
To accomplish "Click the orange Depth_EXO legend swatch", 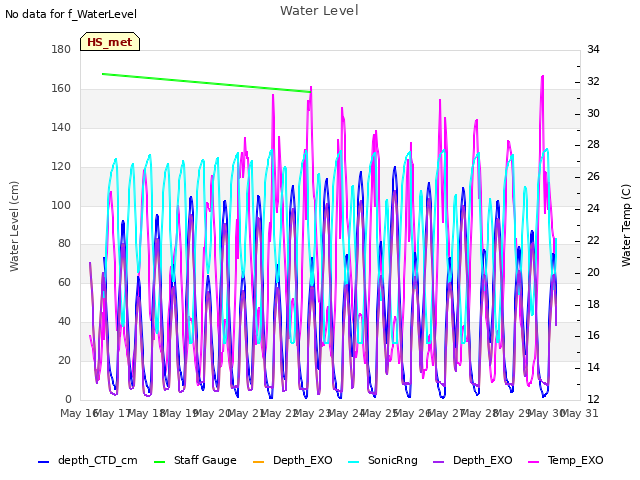I will pos(258,462).
